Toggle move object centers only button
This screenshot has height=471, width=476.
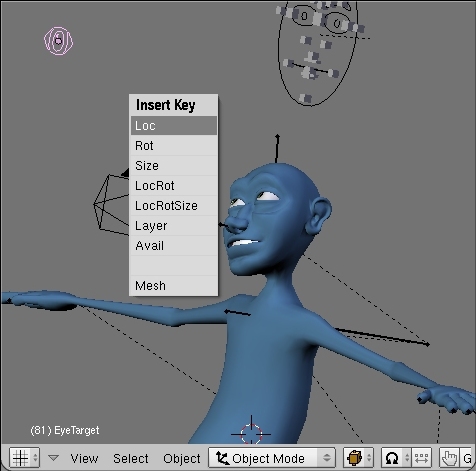pos(422,458)
